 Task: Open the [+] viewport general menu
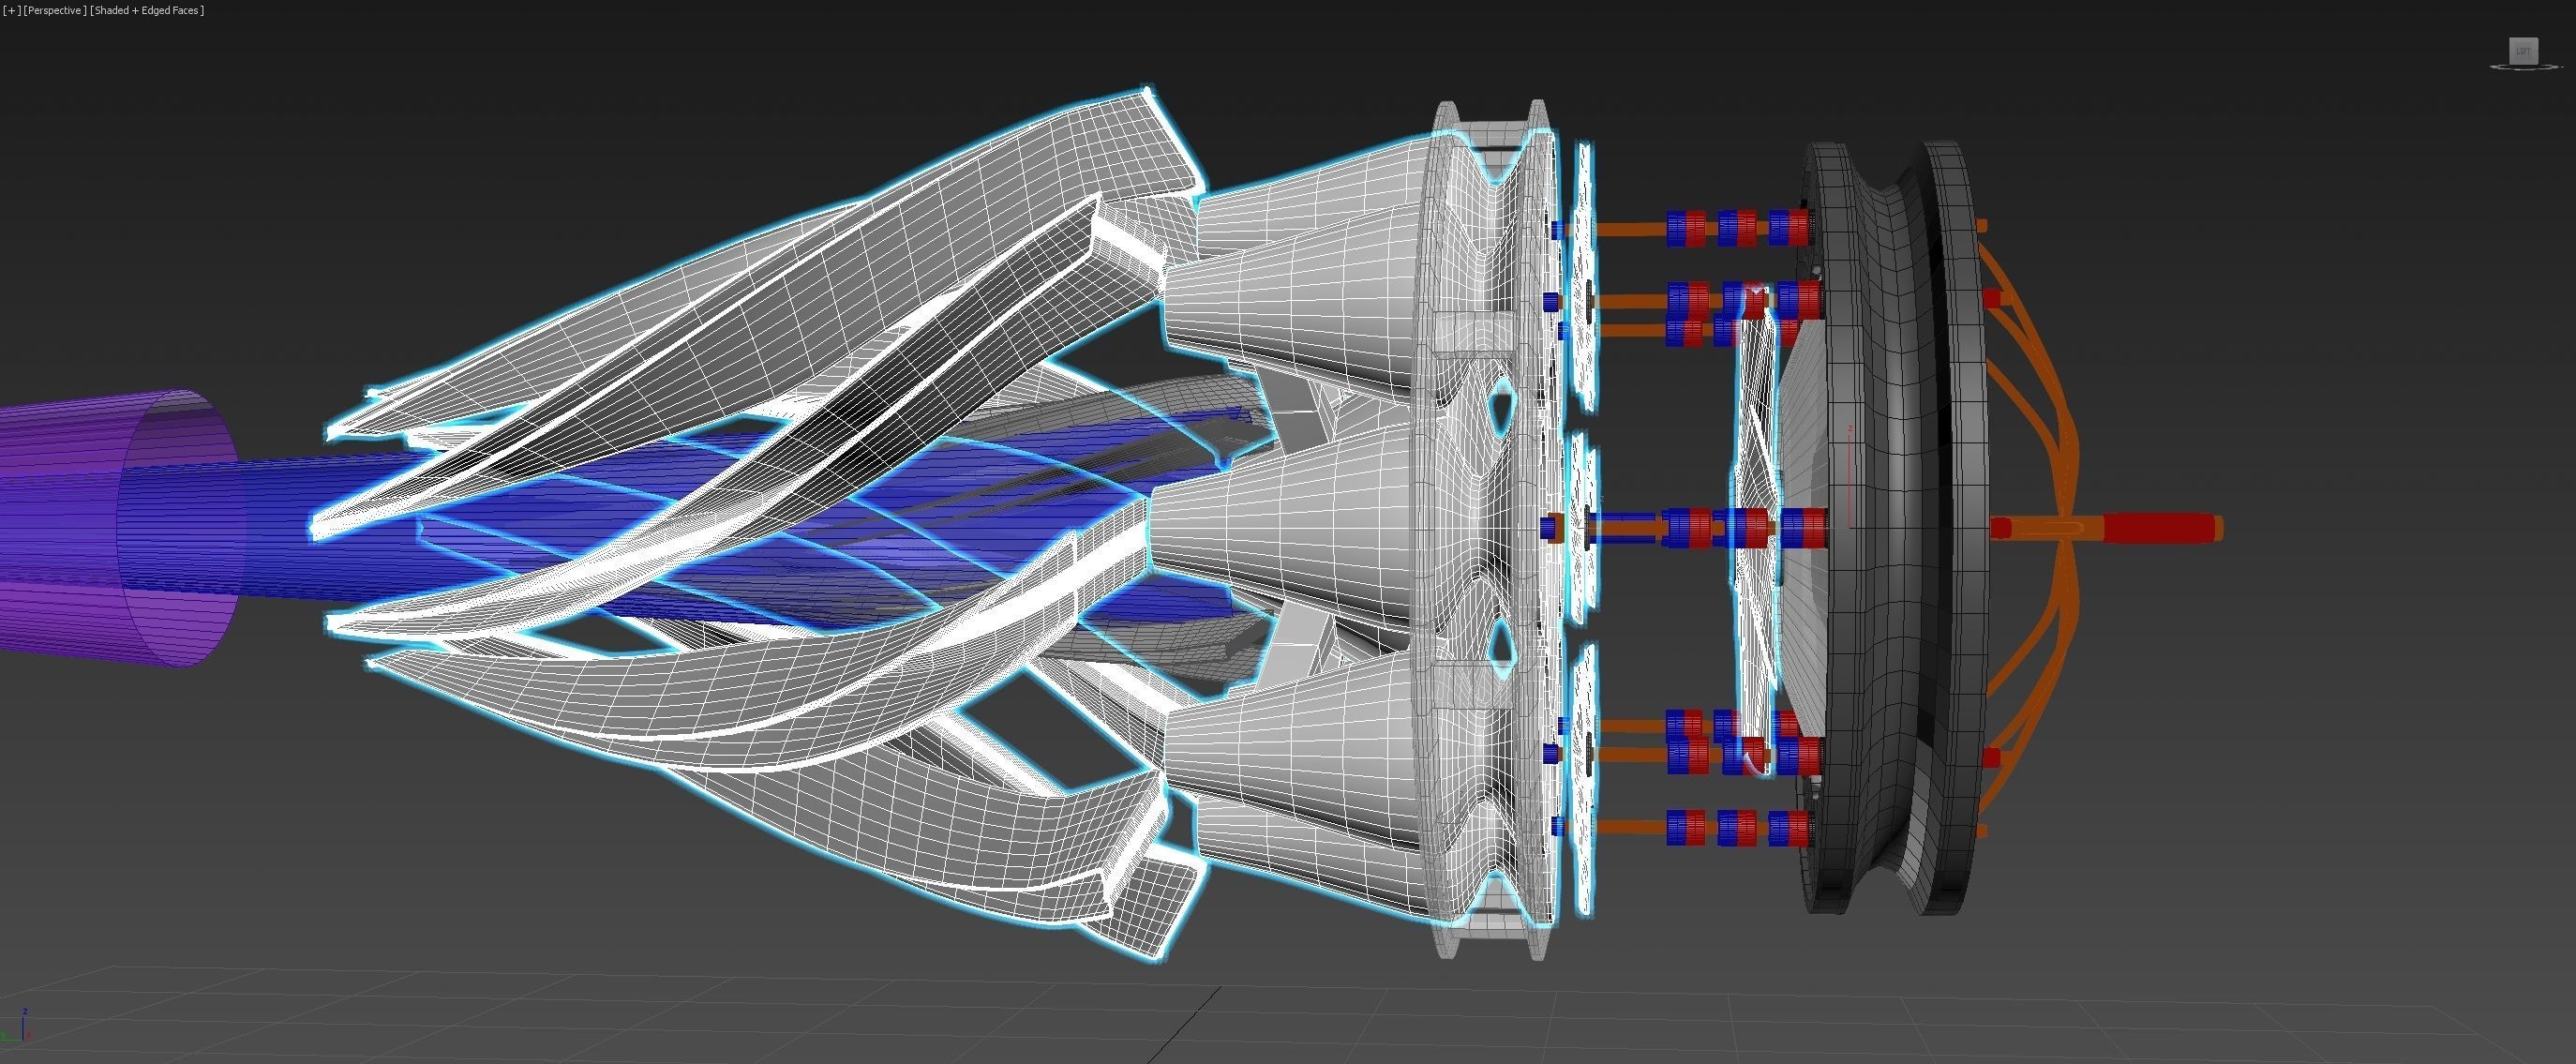(x=11, y=10)
